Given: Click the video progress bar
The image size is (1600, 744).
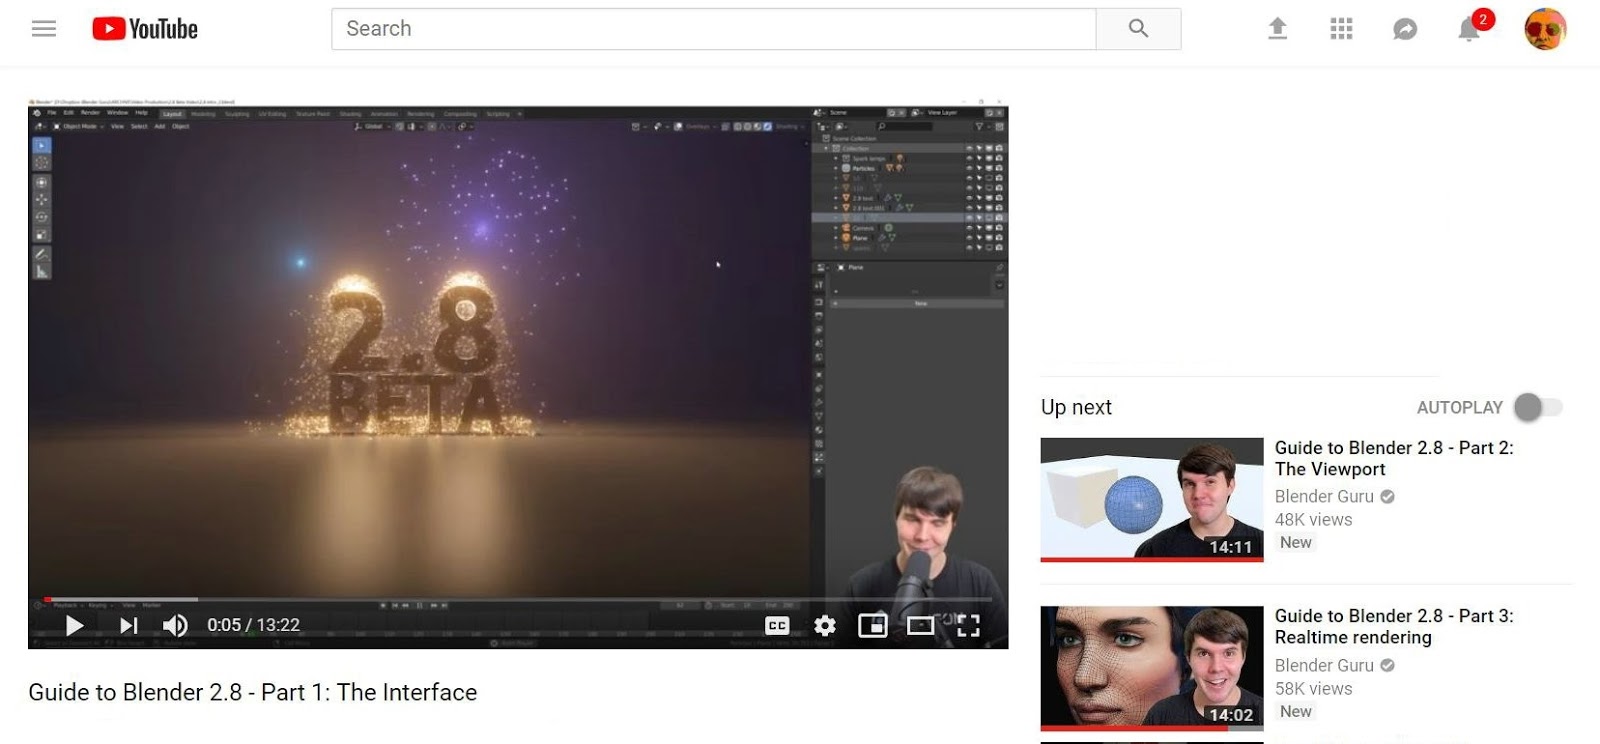Looking at the screenshot, I should coord(518,599).
